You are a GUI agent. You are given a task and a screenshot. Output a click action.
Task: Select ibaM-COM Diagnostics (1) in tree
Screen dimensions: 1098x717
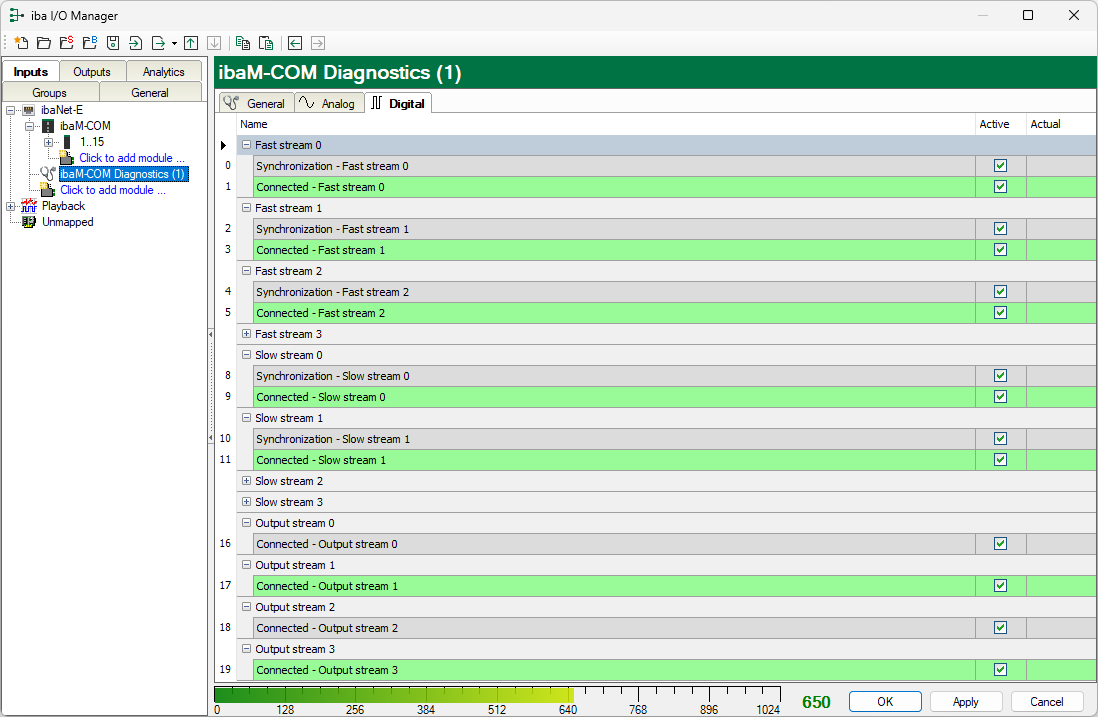(x=123, y=174)
